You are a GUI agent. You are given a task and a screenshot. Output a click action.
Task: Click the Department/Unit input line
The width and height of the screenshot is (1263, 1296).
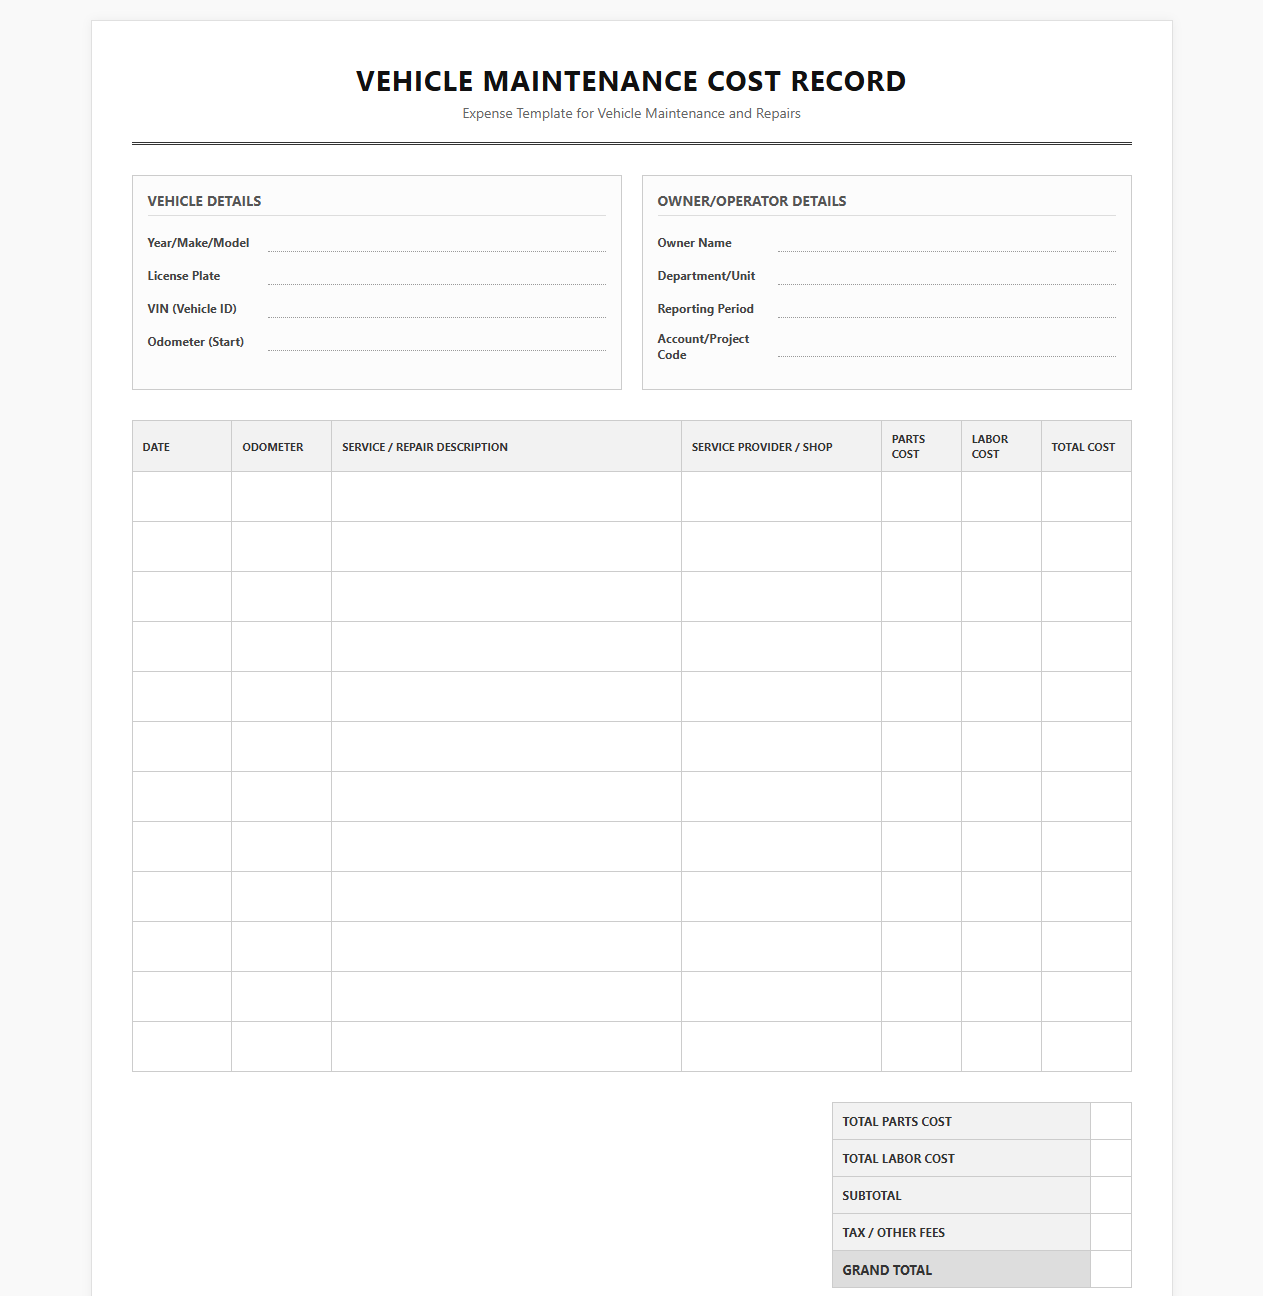[947, 276]
